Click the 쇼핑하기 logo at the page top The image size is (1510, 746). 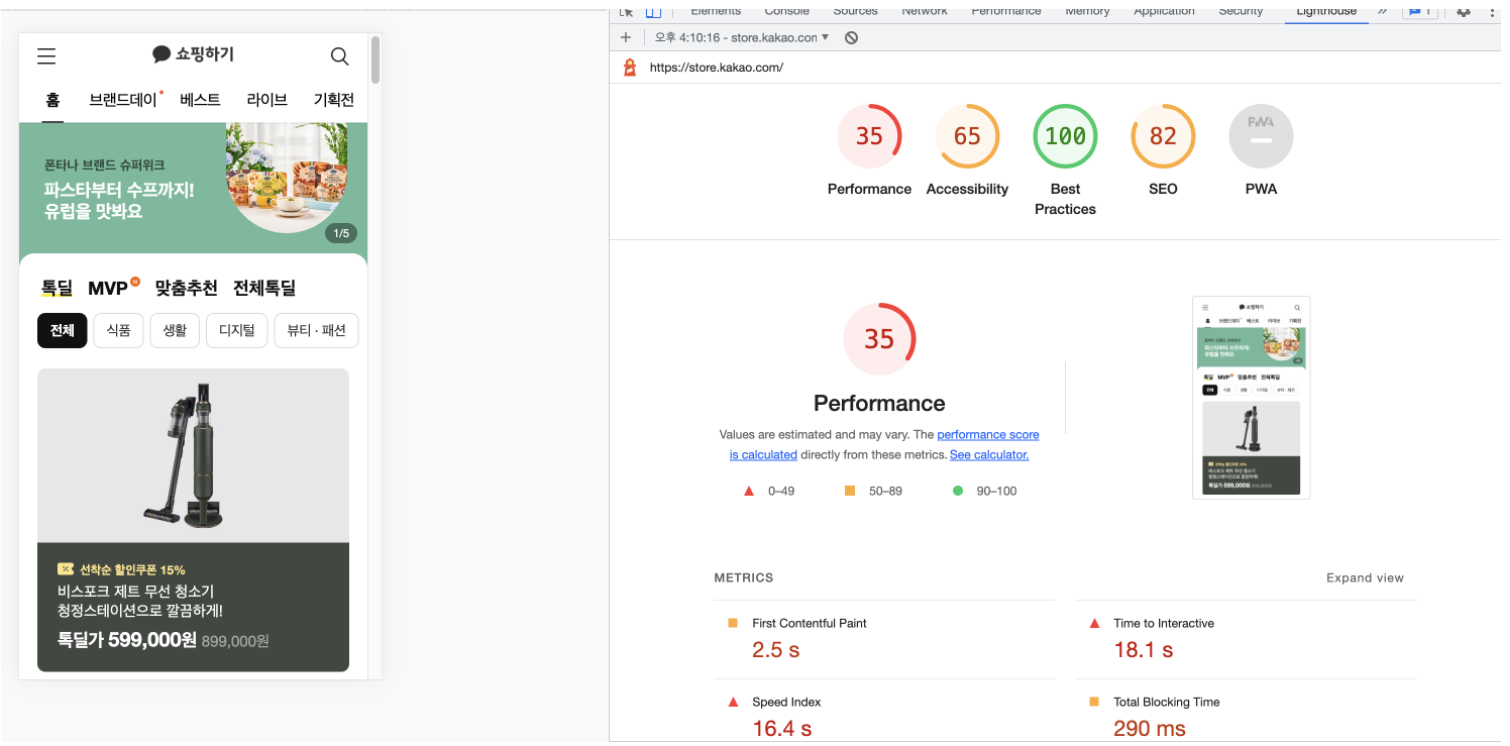[193, 54]
